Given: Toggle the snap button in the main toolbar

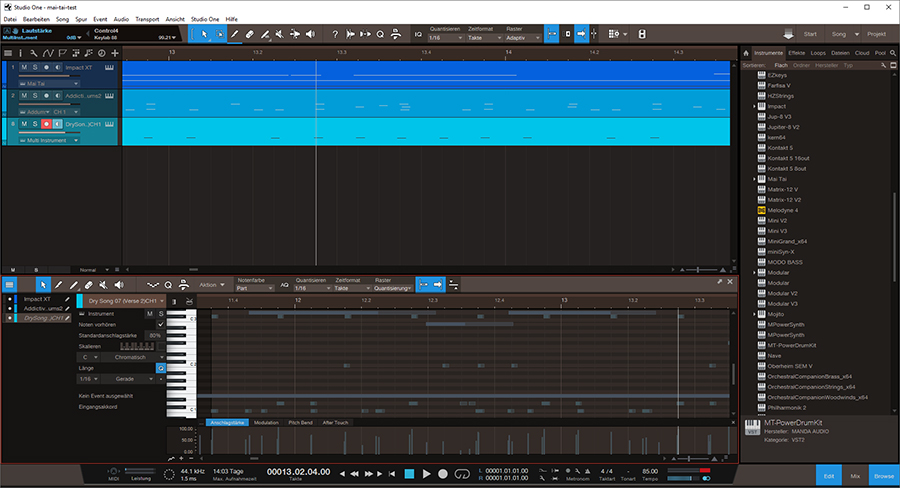Looking at the screenshot, I should click(552, 34).
